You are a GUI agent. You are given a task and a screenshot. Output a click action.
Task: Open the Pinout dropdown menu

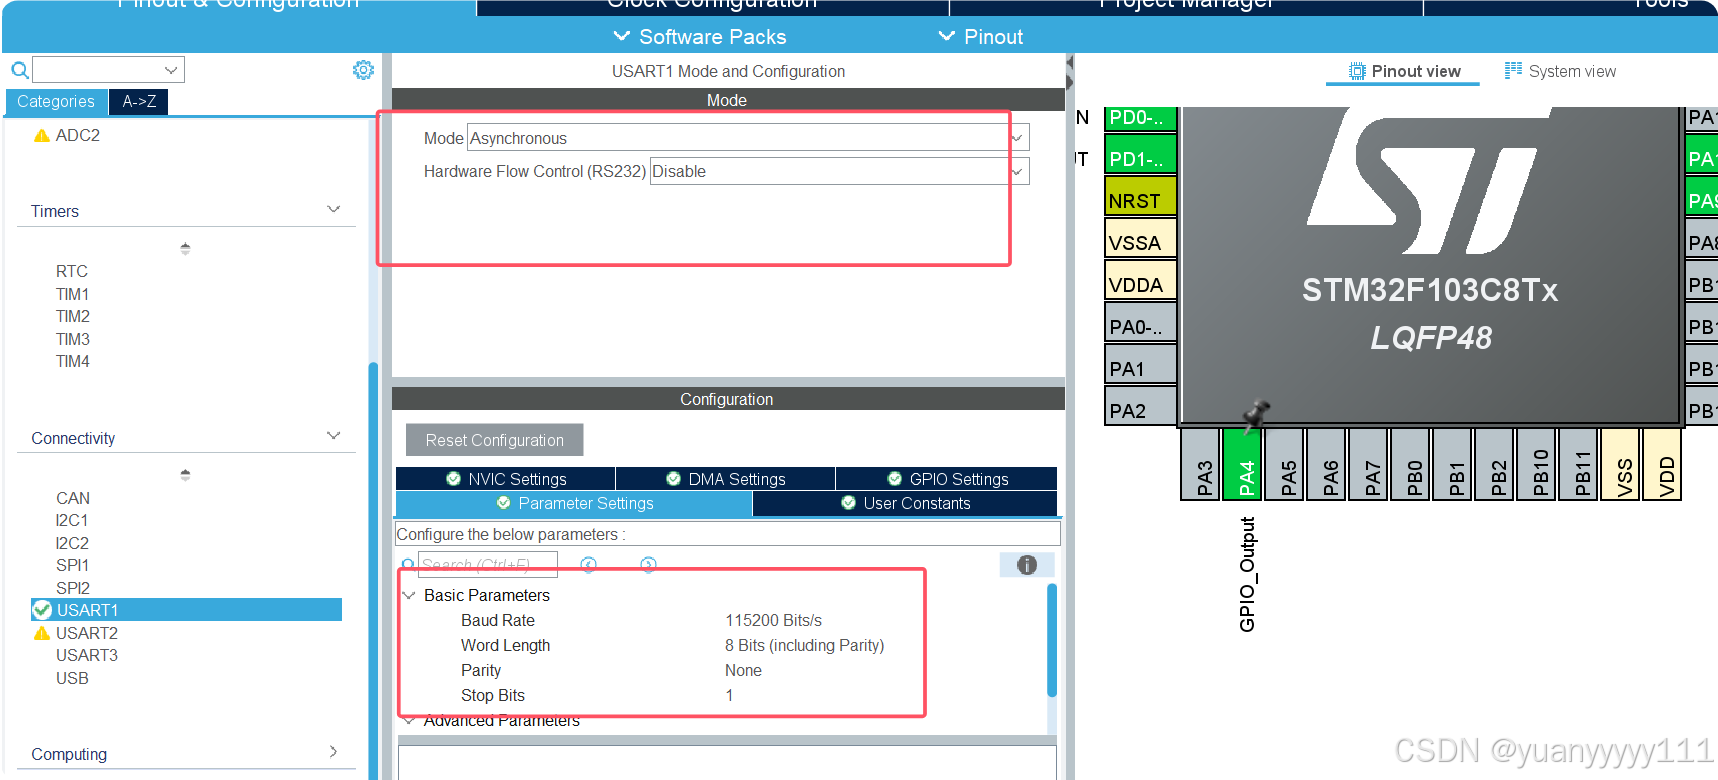point(981,37)
